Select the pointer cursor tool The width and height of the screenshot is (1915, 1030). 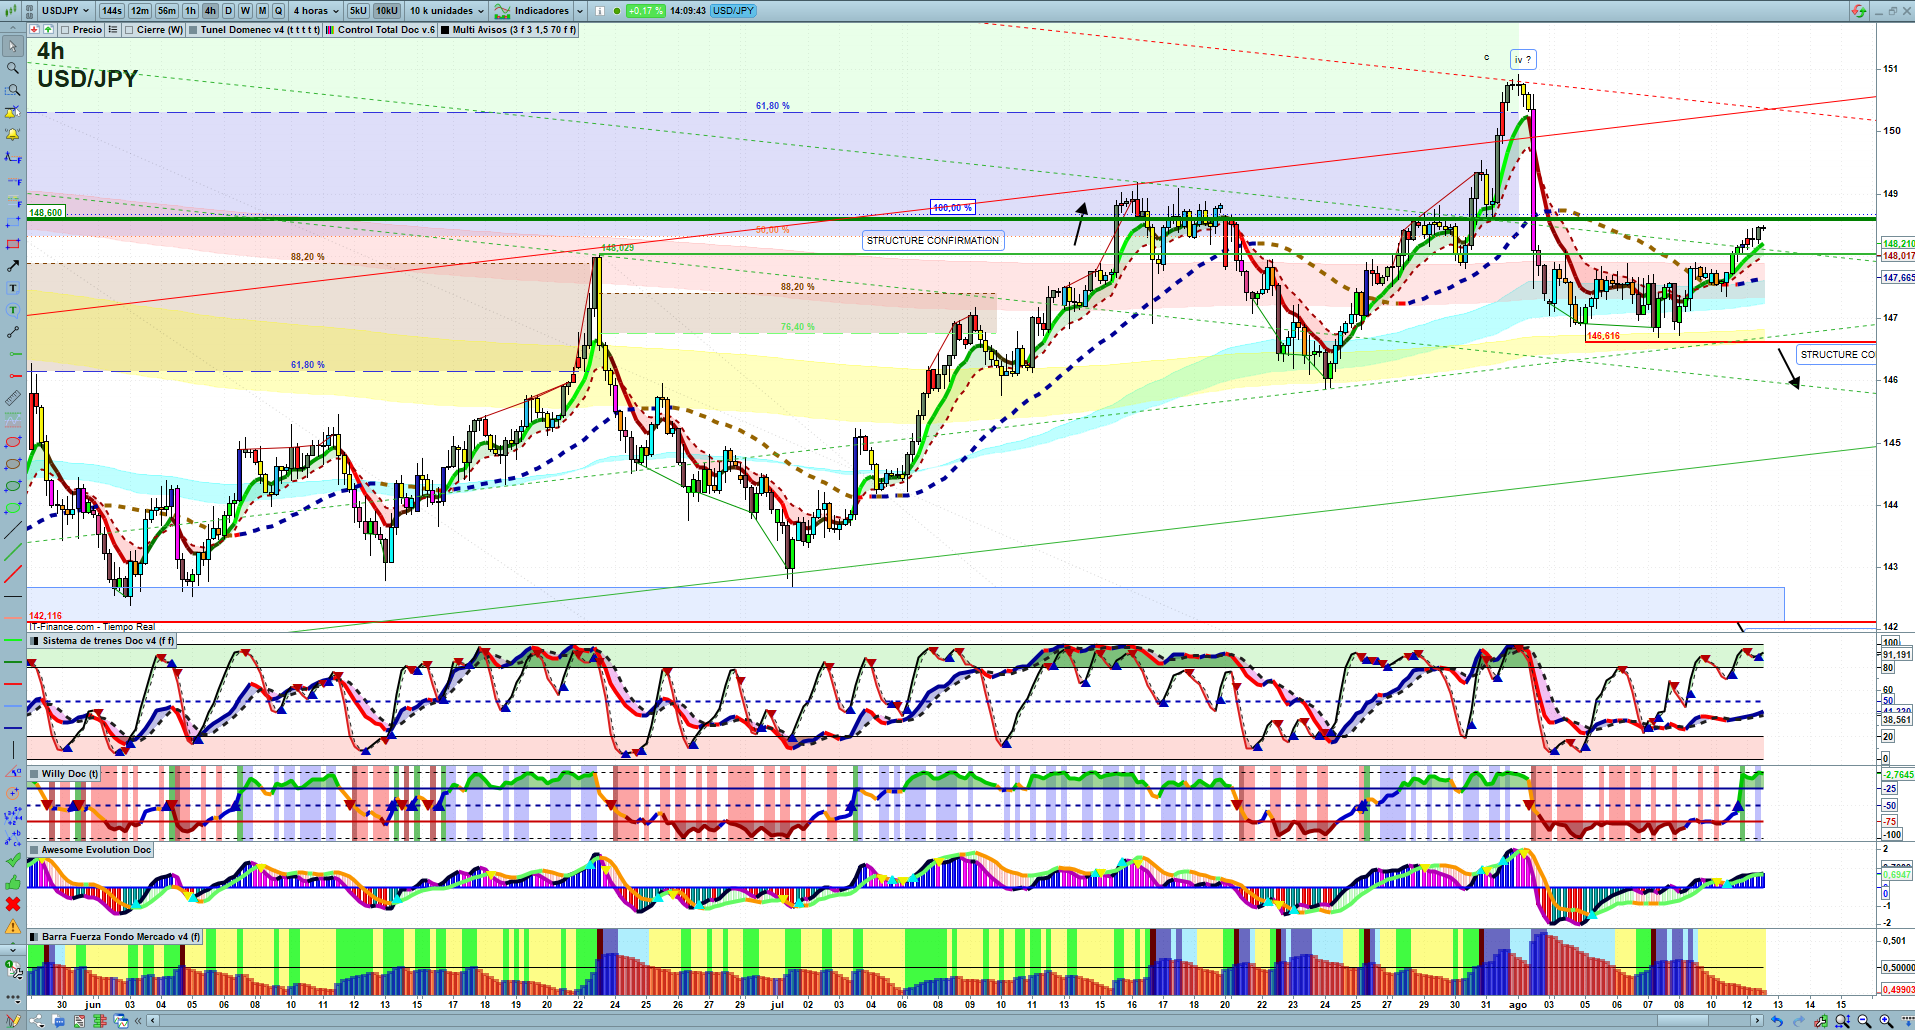coord(13,46)
